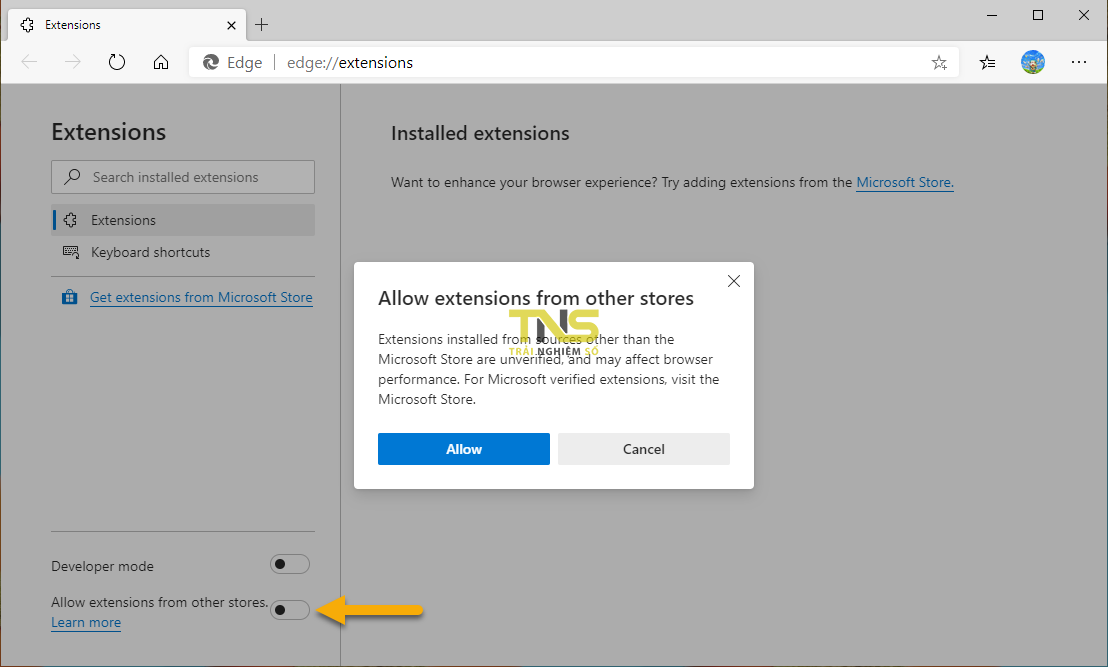Dismiss the dialog with the X
This screenshot has height=667, width=1108.
pyautogui.click(x=734, y=281)
